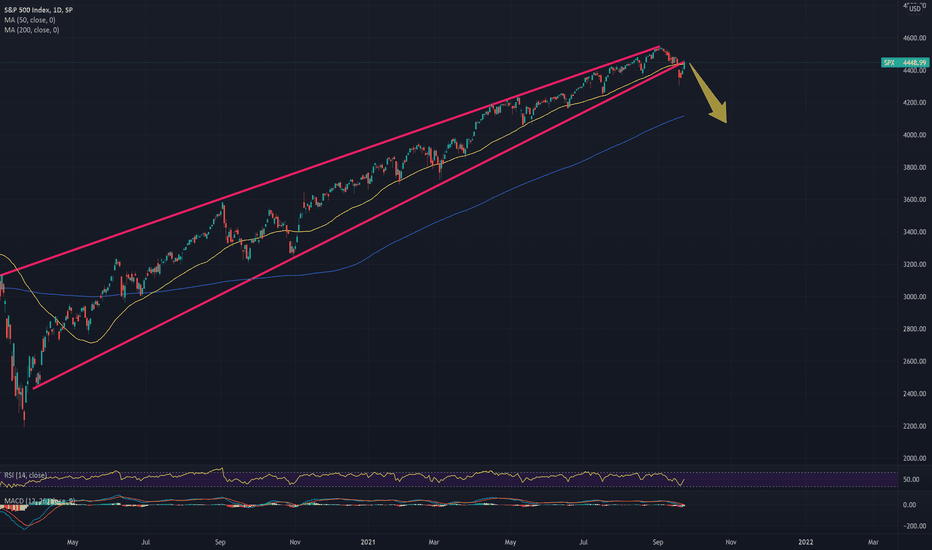Click the 3600.00 price axis label
This screenshot has height=550, width=932.
coord(914,200)
